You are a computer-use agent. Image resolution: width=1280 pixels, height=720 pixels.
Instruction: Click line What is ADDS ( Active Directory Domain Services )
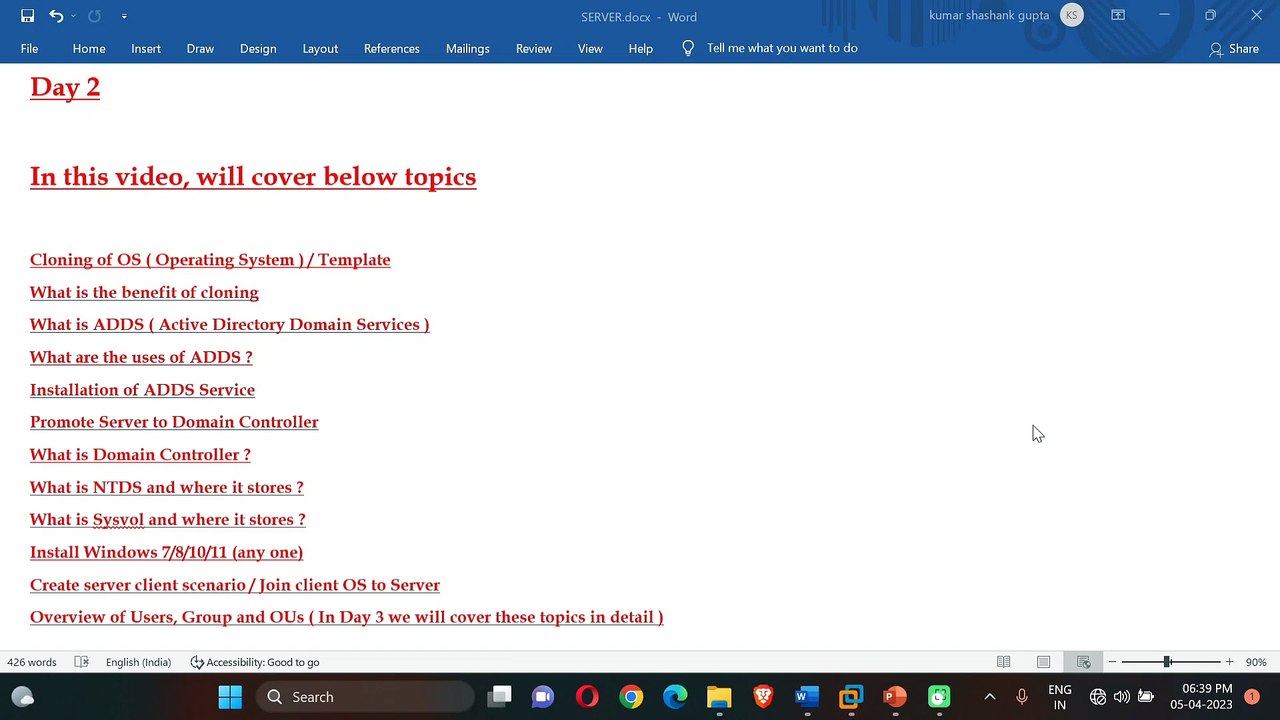pos(229,325)
